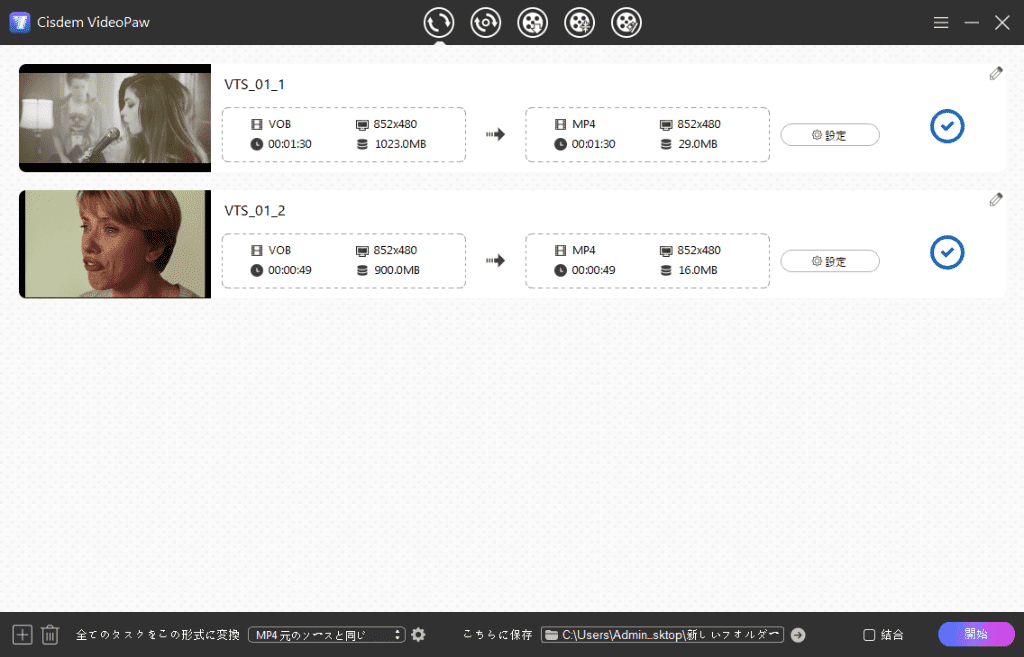
Task: Close the VideoPaw window
Action: pos(1002,23)
